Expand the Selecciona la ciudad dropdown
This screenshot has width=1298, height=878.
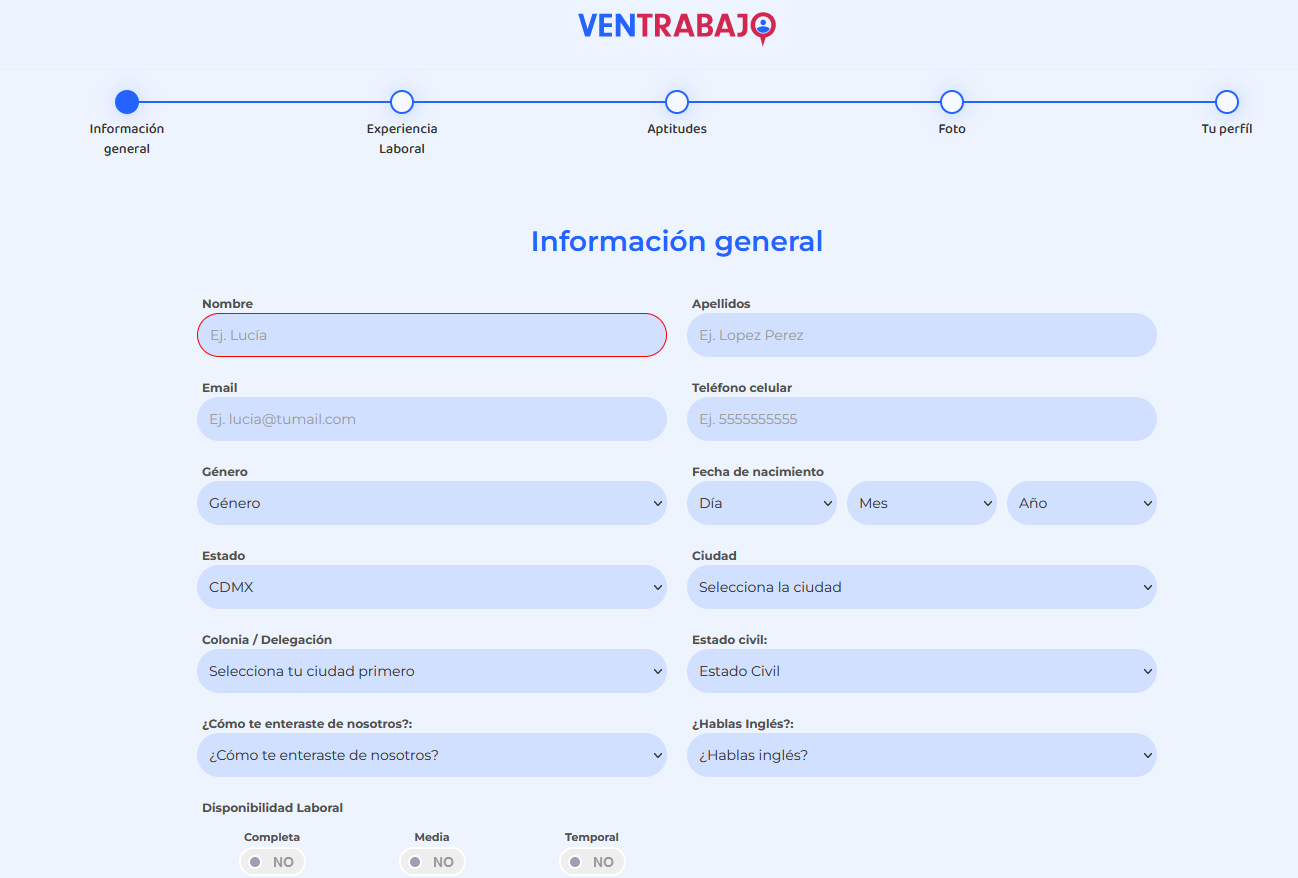click(921, 587)
